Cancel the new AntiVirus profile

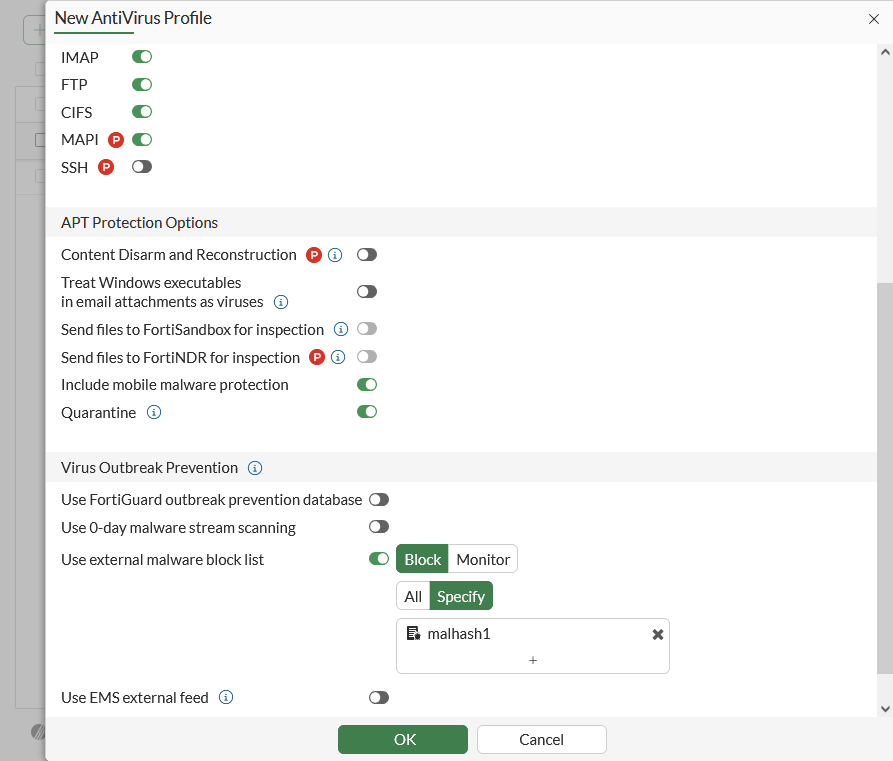tap(542, 740)
